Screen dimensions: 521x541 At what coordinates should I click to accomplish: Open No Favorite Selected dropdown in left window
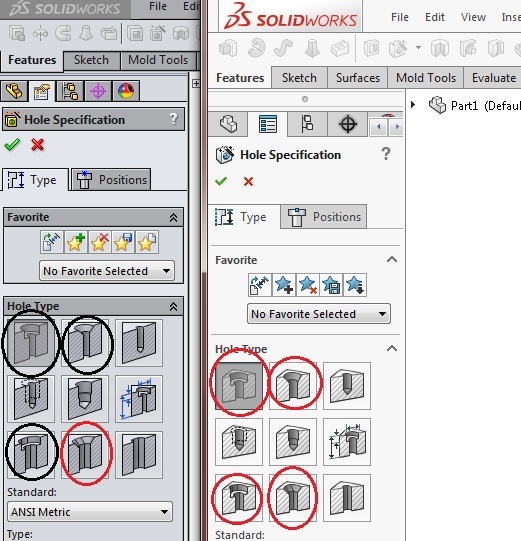click(x=107, y=271)
